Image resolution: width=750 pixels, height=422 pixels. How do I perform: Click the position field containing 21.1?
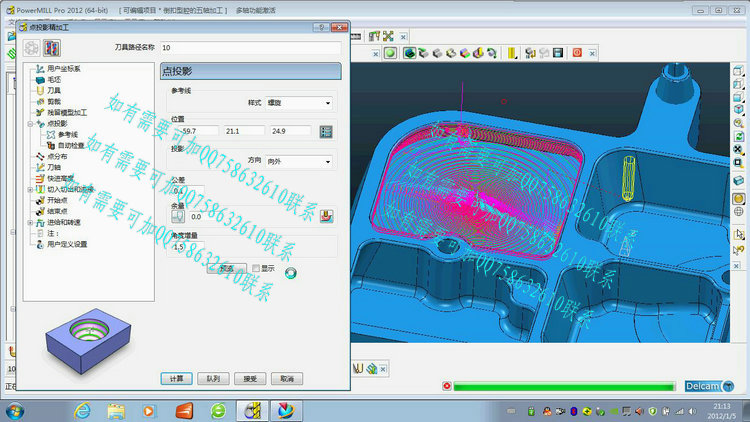[x=244, y=131]
